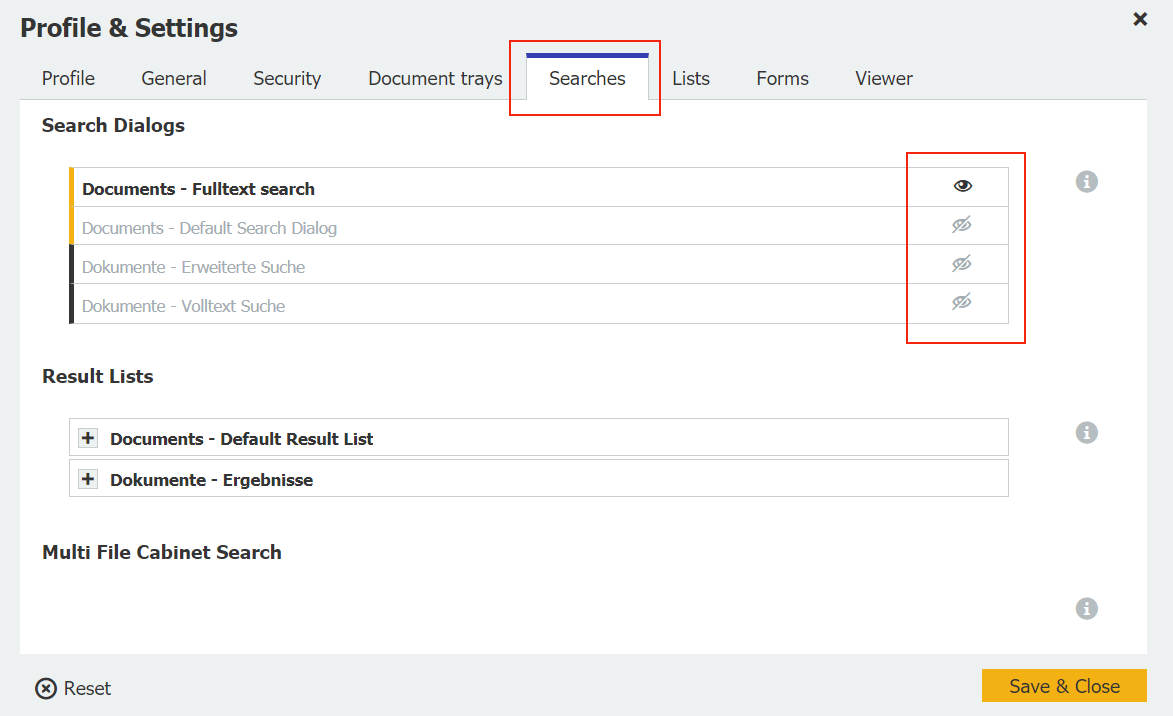Click the Reset button

(x=74, y=688)
